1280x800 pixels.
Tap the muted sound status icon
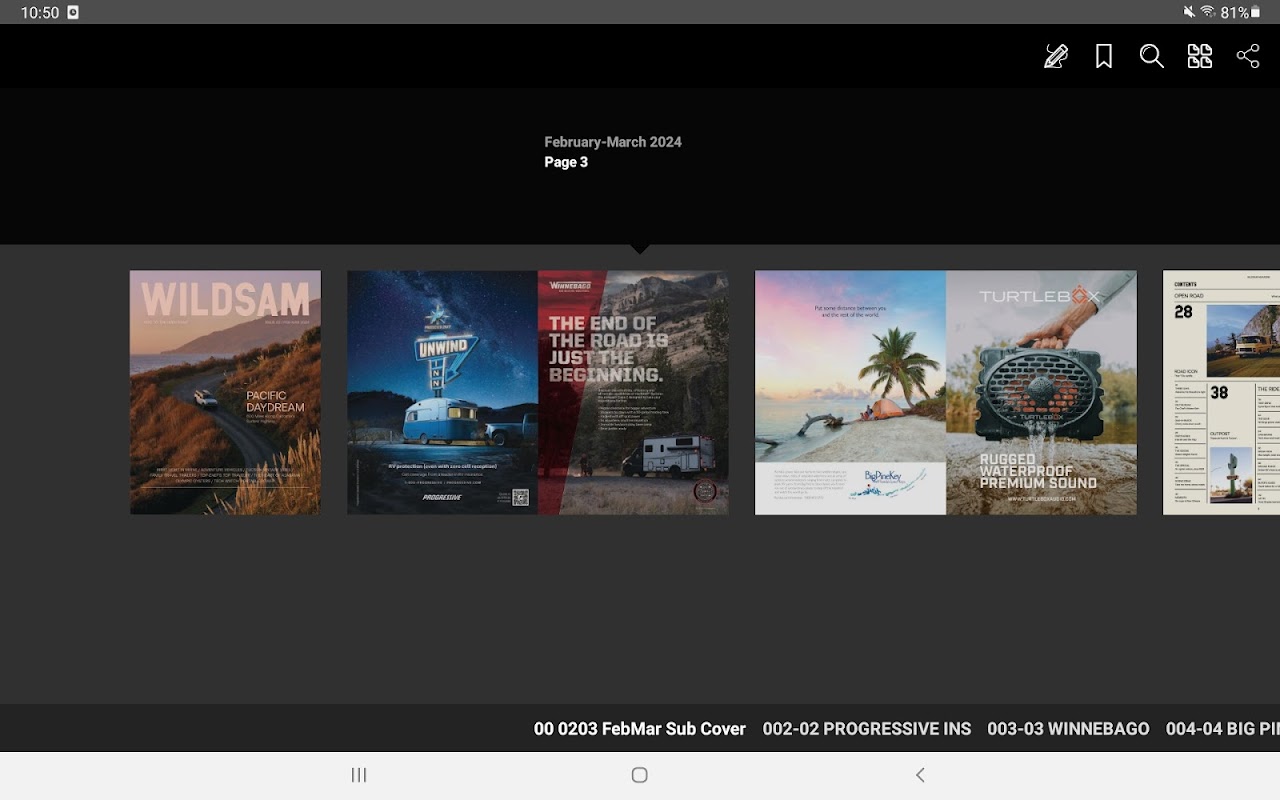pyautogui.click(x=1188, y=13)
